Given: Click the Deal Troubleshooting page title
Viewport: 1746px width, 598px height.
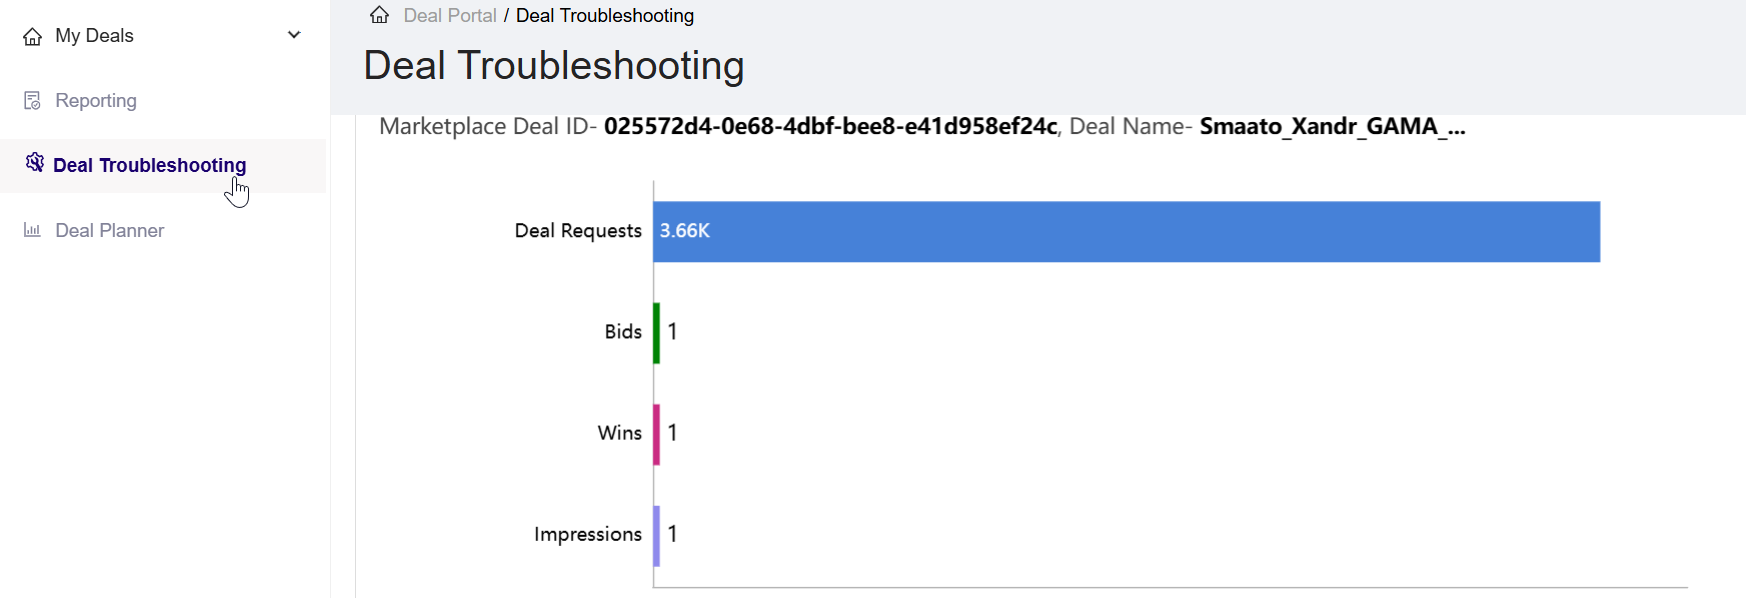Looking at the screenshot, I should (x=553, y=65).
